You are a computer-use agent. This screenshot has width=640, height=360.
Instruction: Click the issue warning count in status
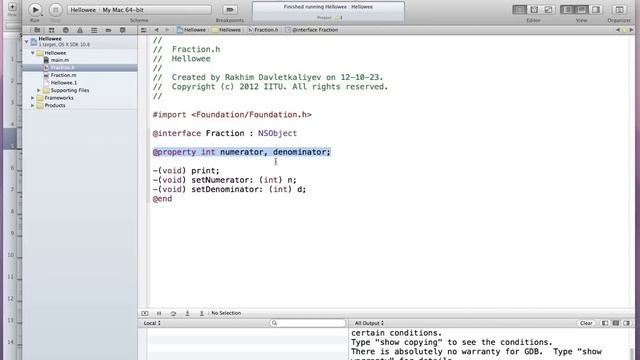(x=339, y=18)
